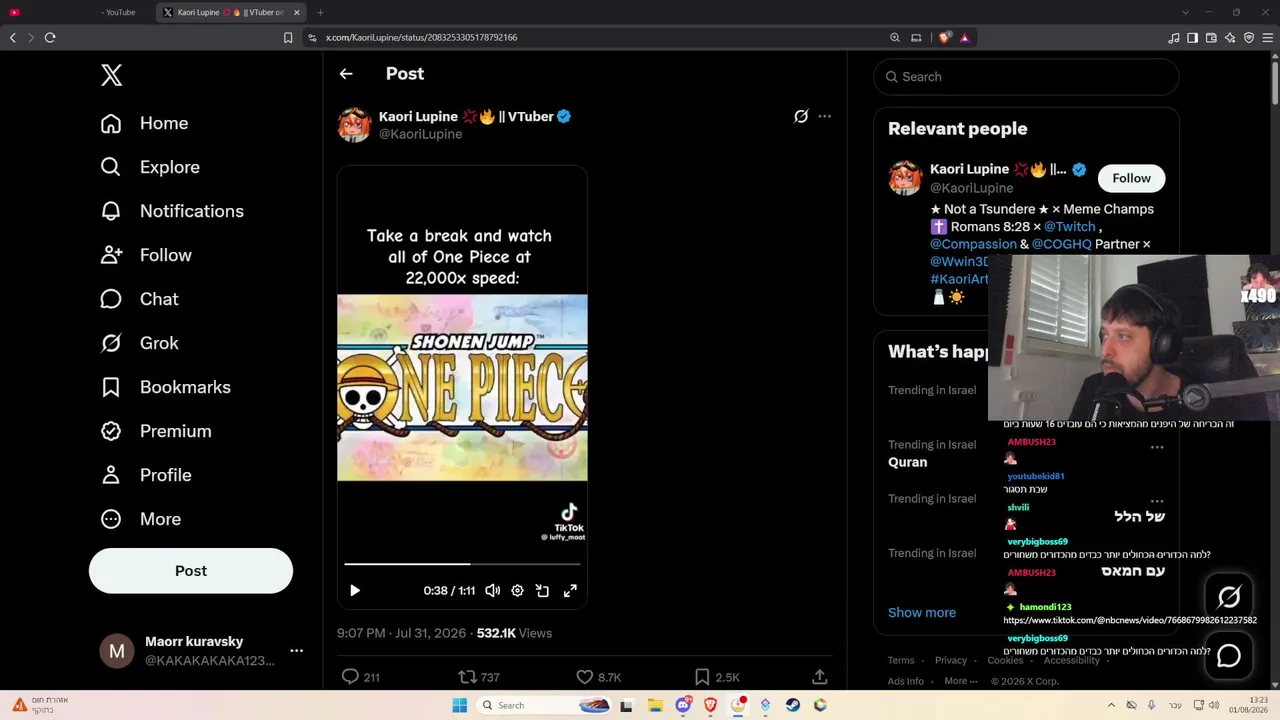Open Kaori Lupine's avatar on the post
This screenshot has width=1280, height=720.
click(x=354, y=125)
